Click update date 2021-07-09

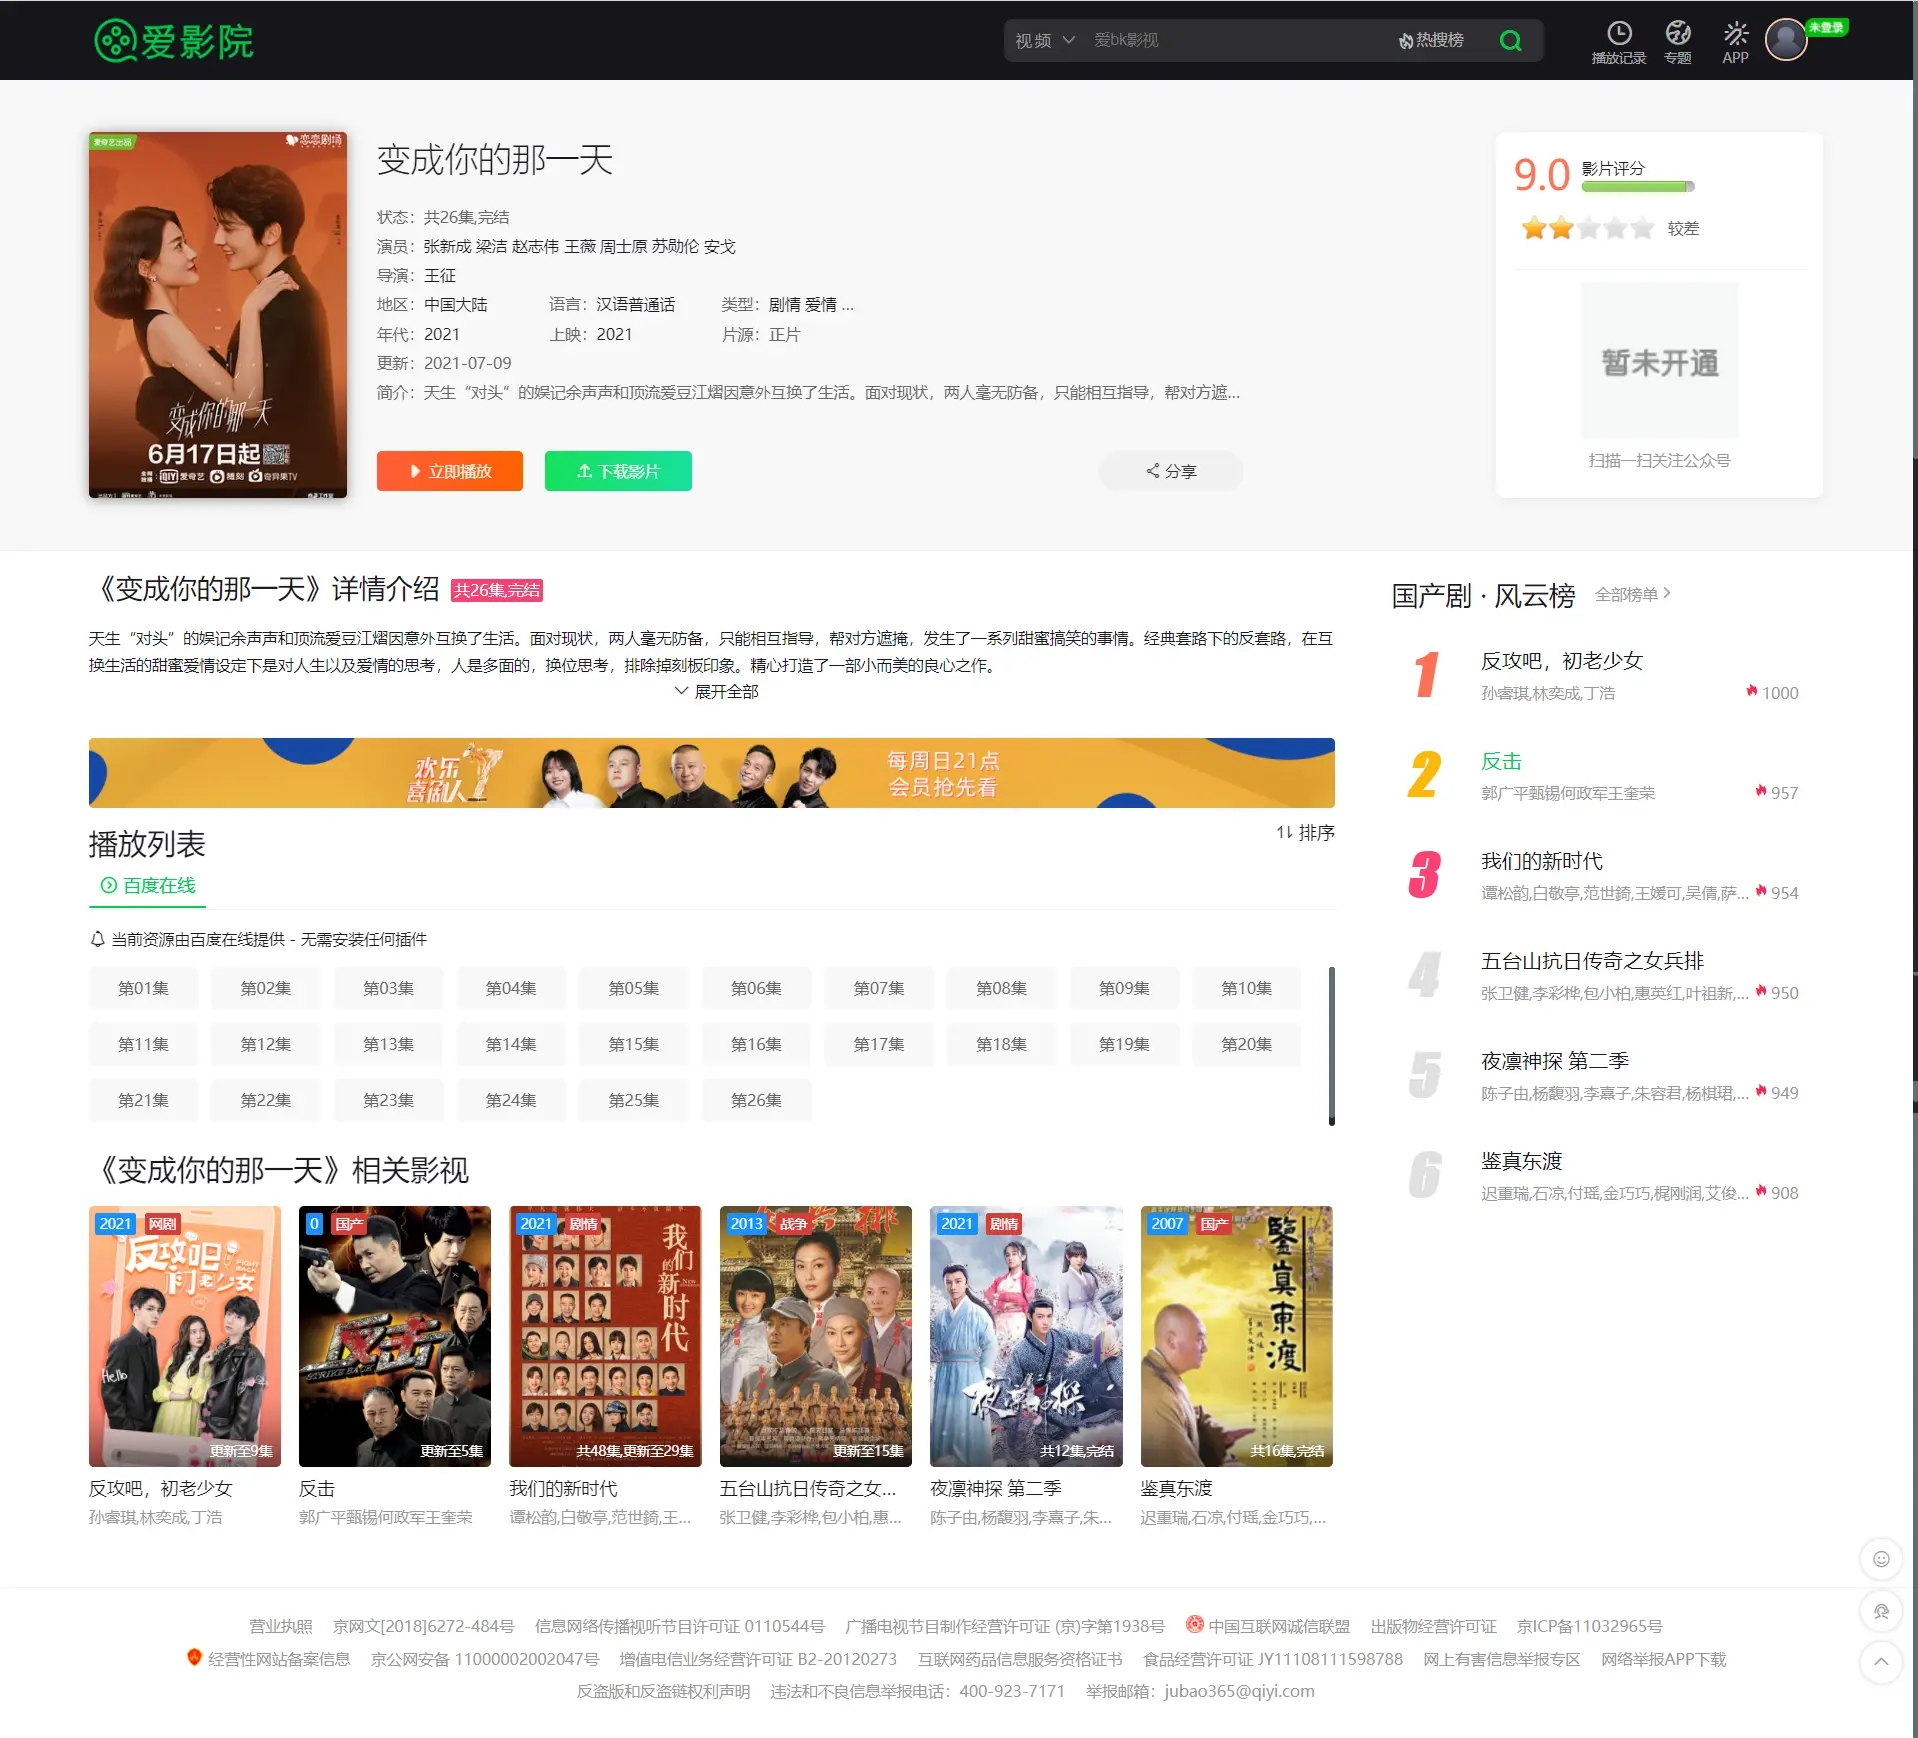click(467, 363)
